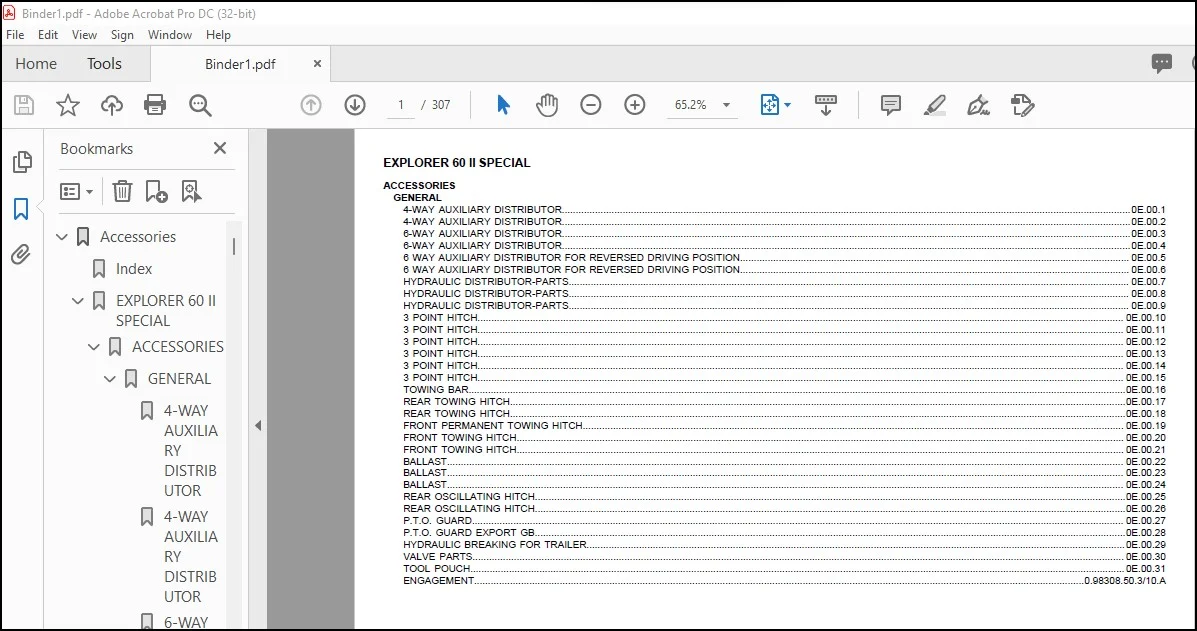The image size is (1197, 631).
Task: Click the star bookmark-favorite icon
Action: (68, 105)
